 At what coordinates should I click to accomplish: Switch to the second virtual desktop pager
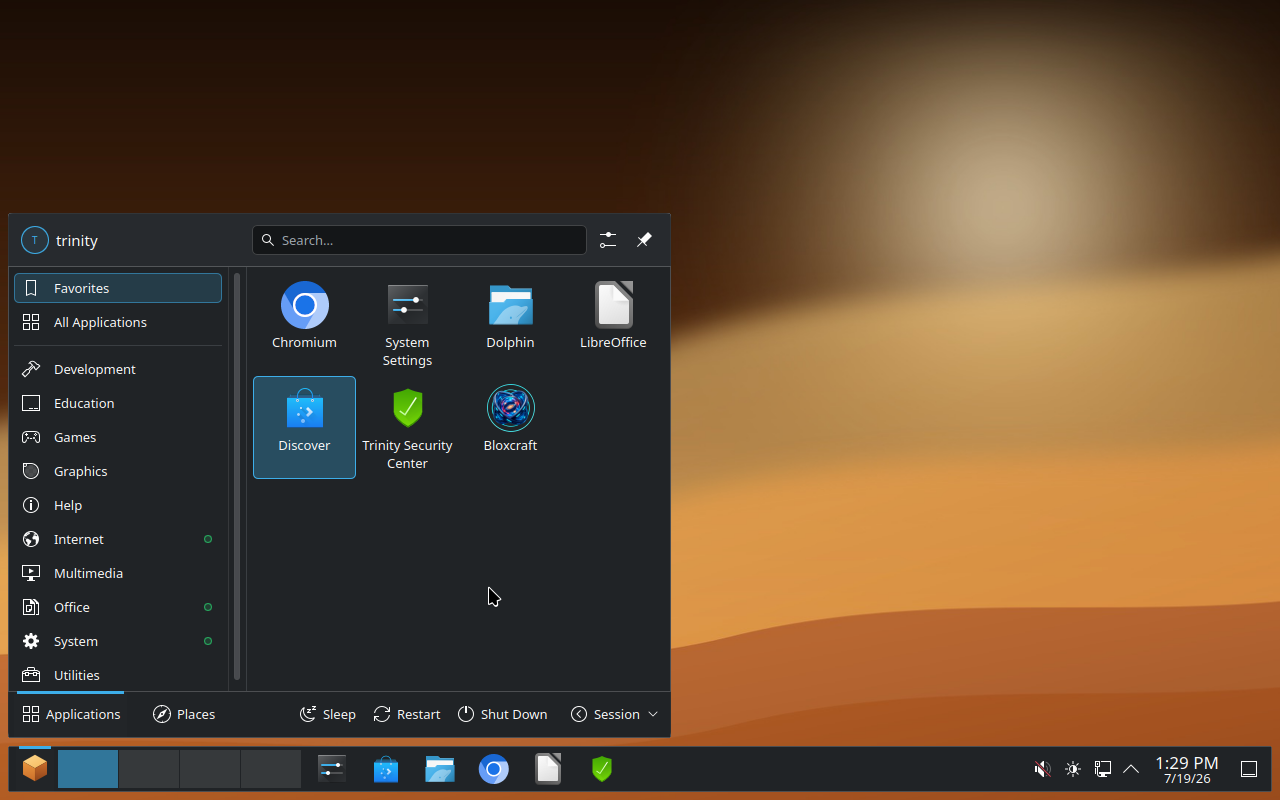coord(149,769)
